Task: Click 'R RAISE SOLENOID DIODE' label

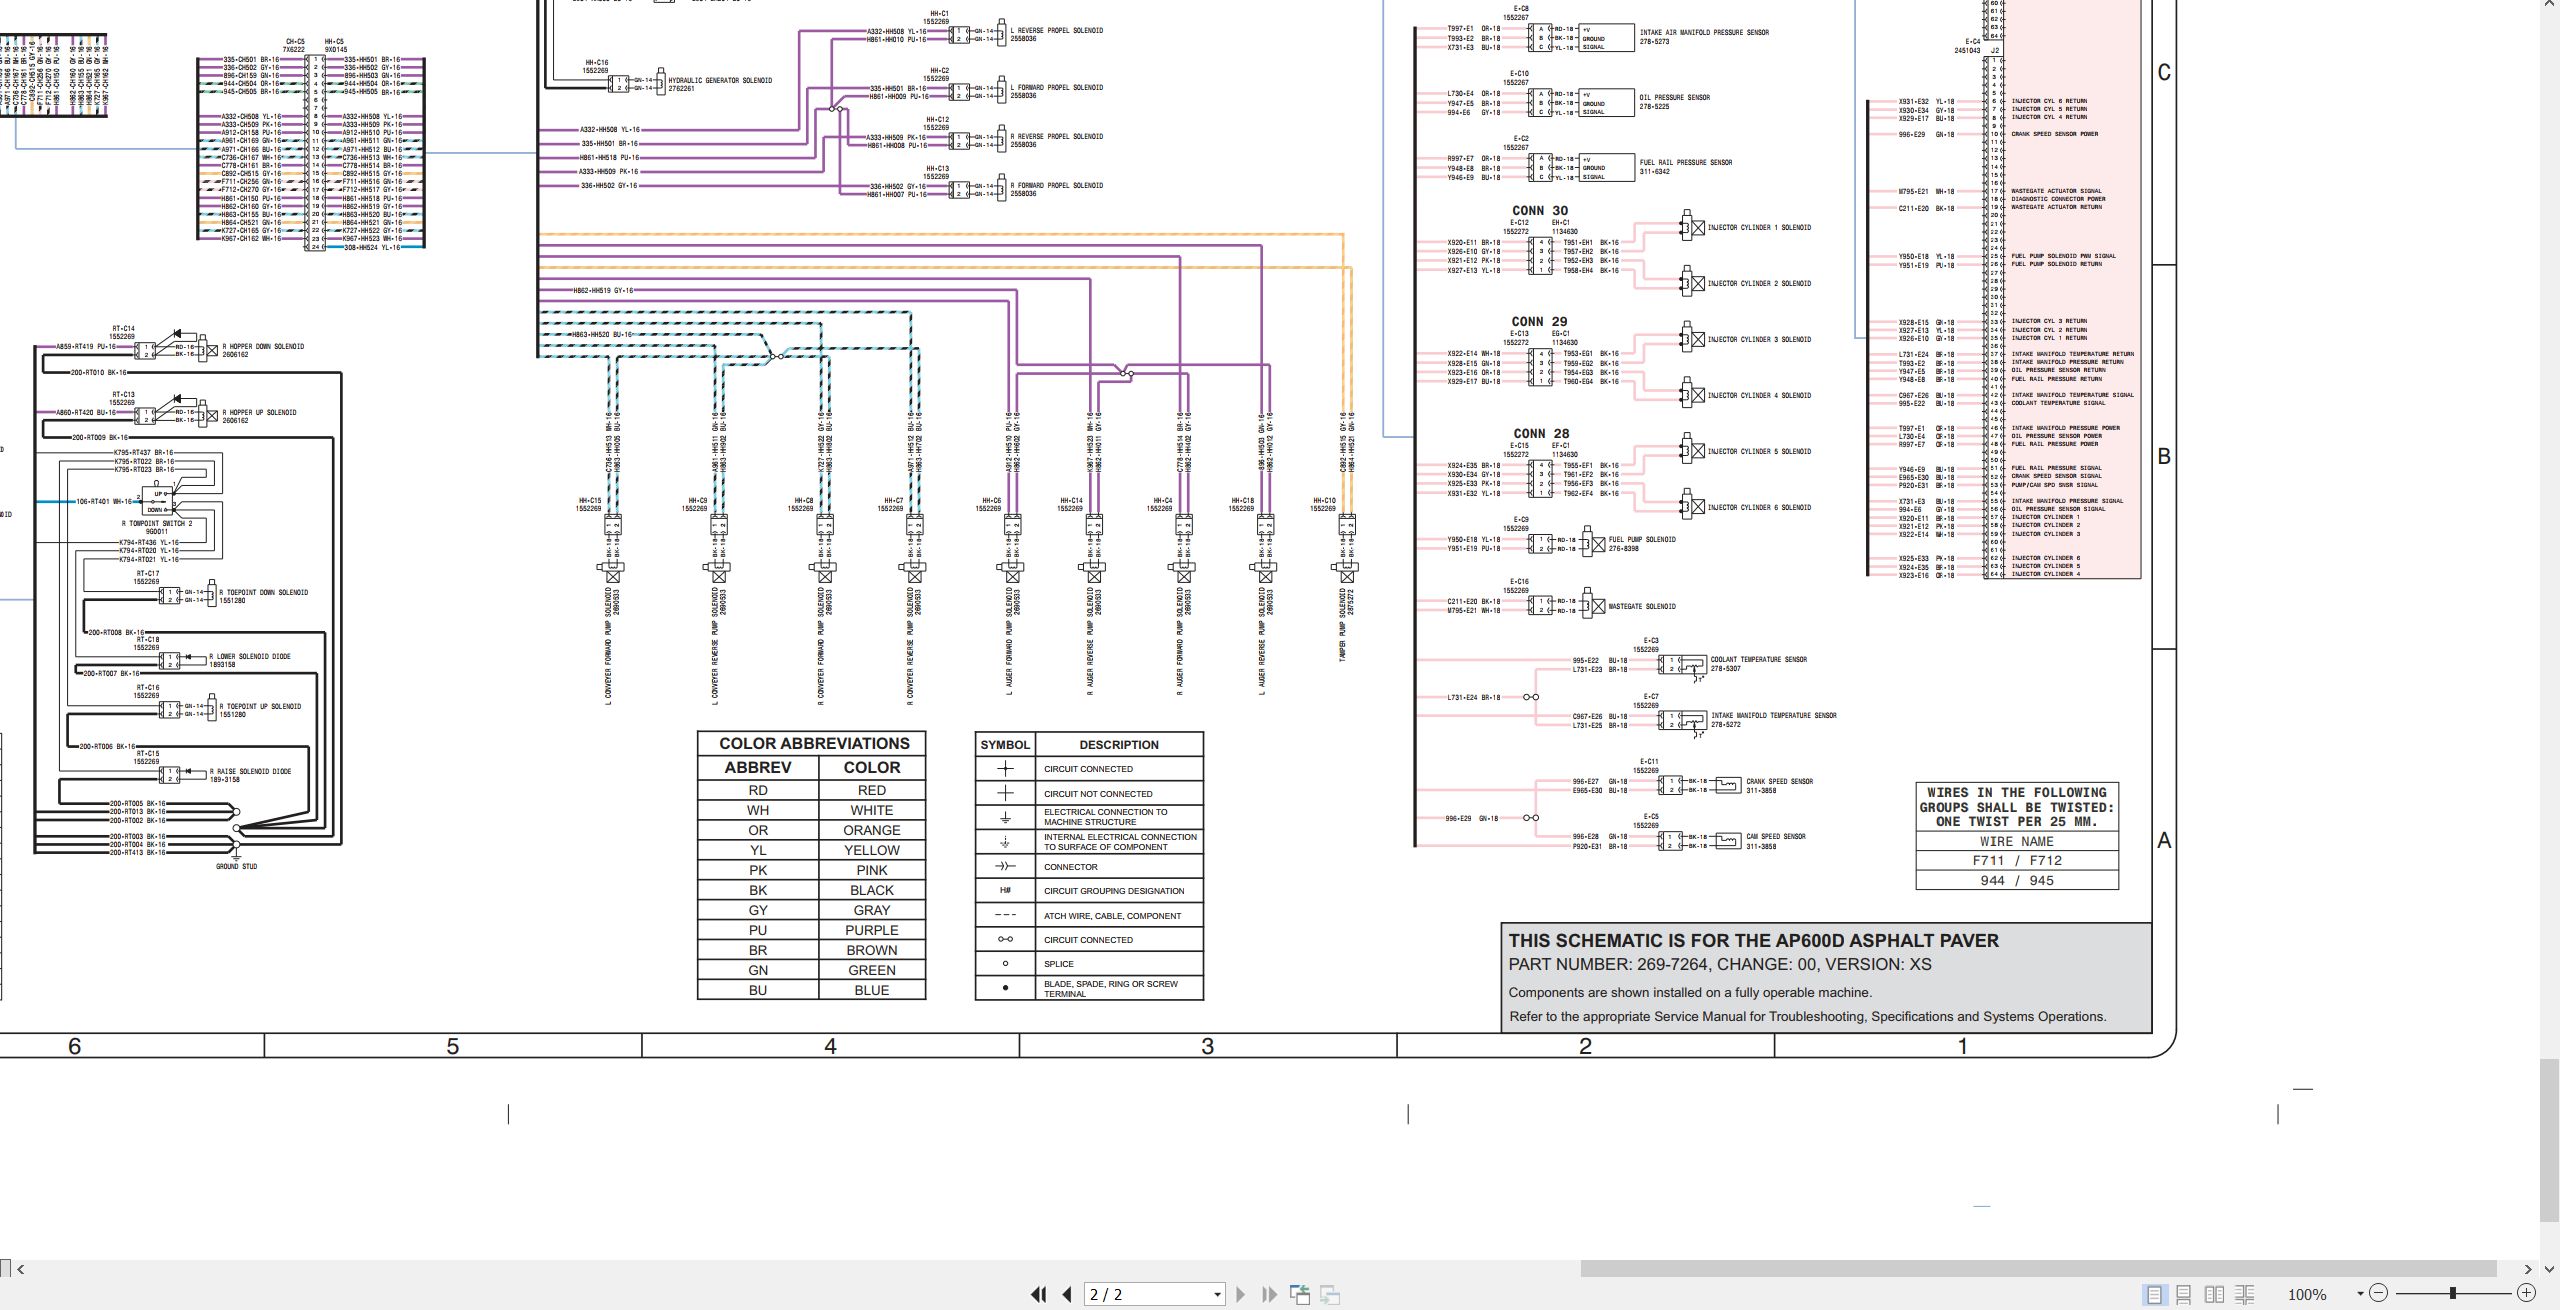Action: pyautogui.click(x=251, y=772)
